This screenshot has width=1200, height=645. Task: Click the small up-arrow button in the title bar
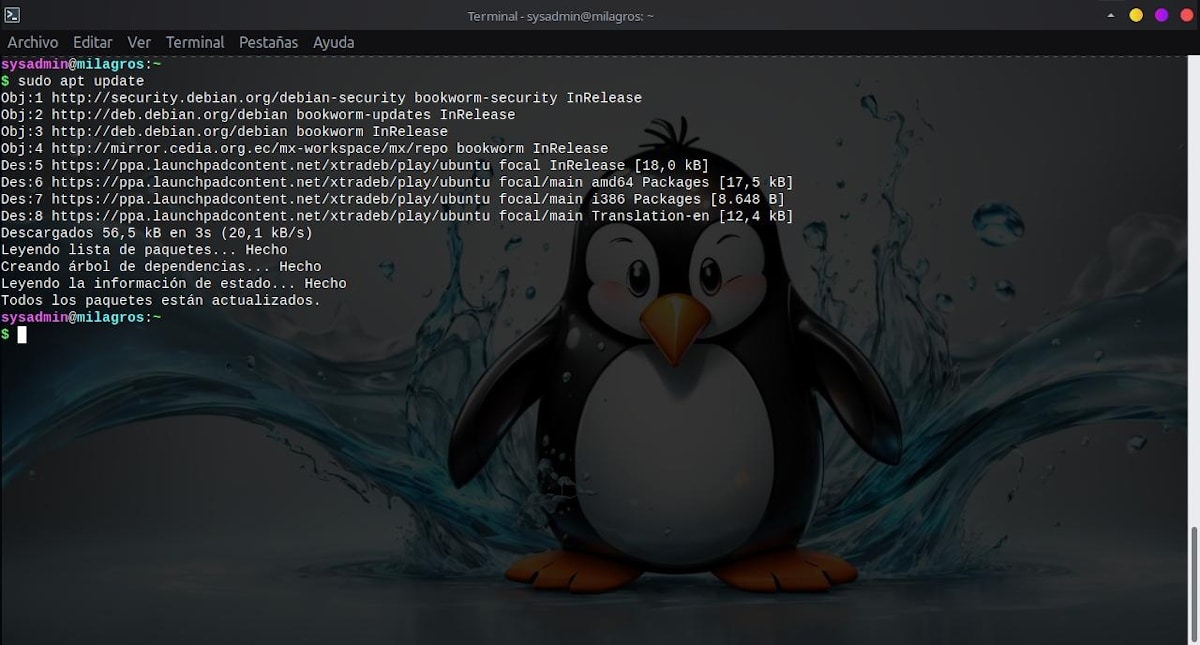click(x=1111, y=15)
